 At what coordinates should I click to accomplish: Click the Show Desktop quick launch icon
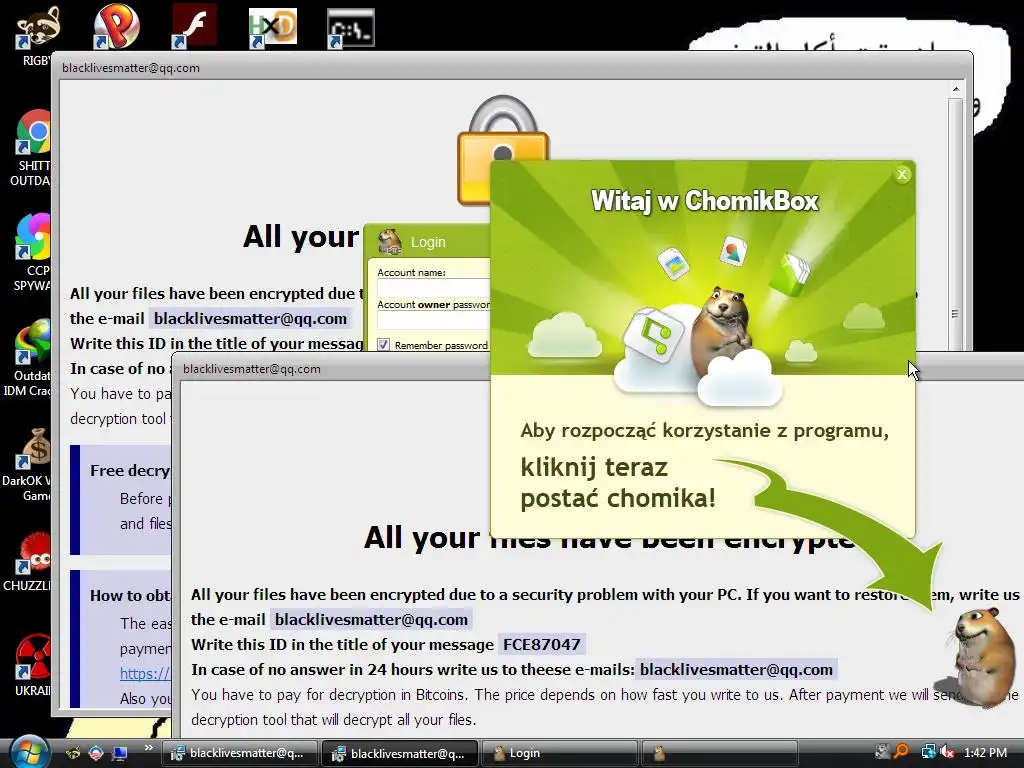[120, 753]
